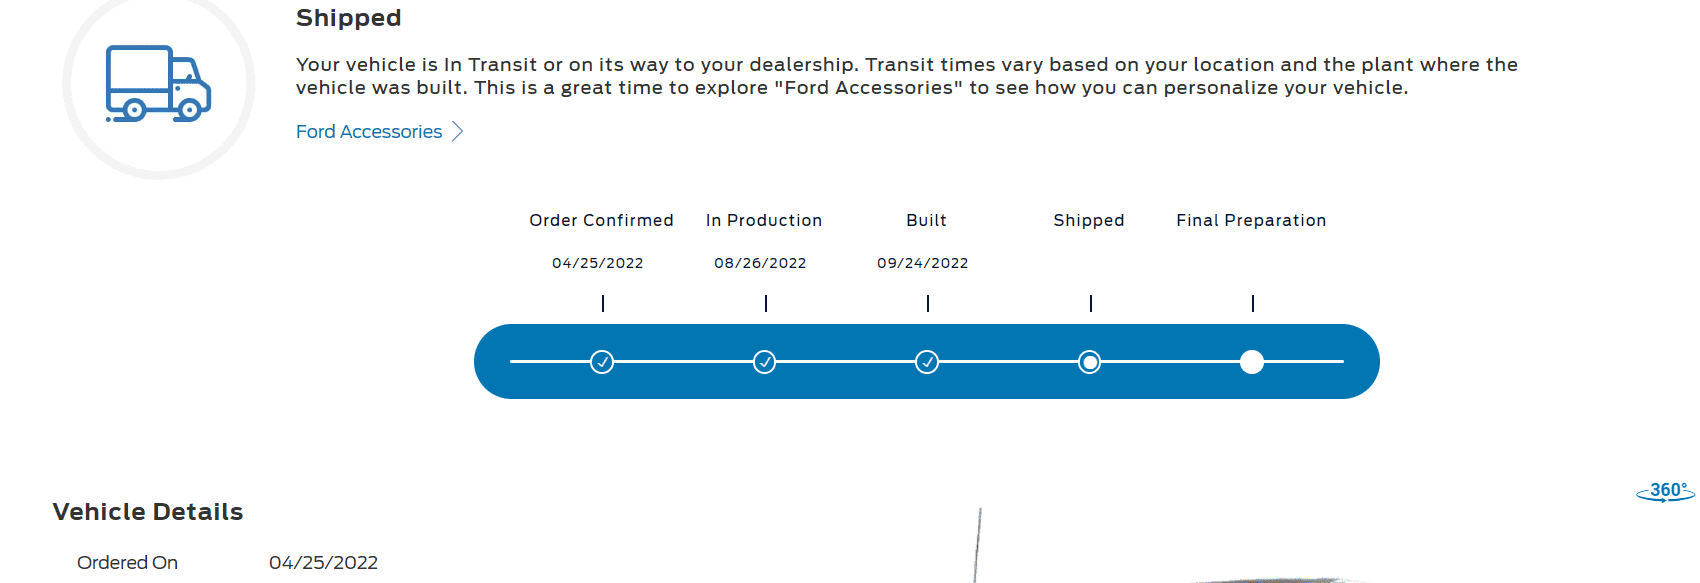Select the Shipped status marker
The height and width of the screenshot is (583, 1700).
pyautogui.click(x=1090, y=362)
